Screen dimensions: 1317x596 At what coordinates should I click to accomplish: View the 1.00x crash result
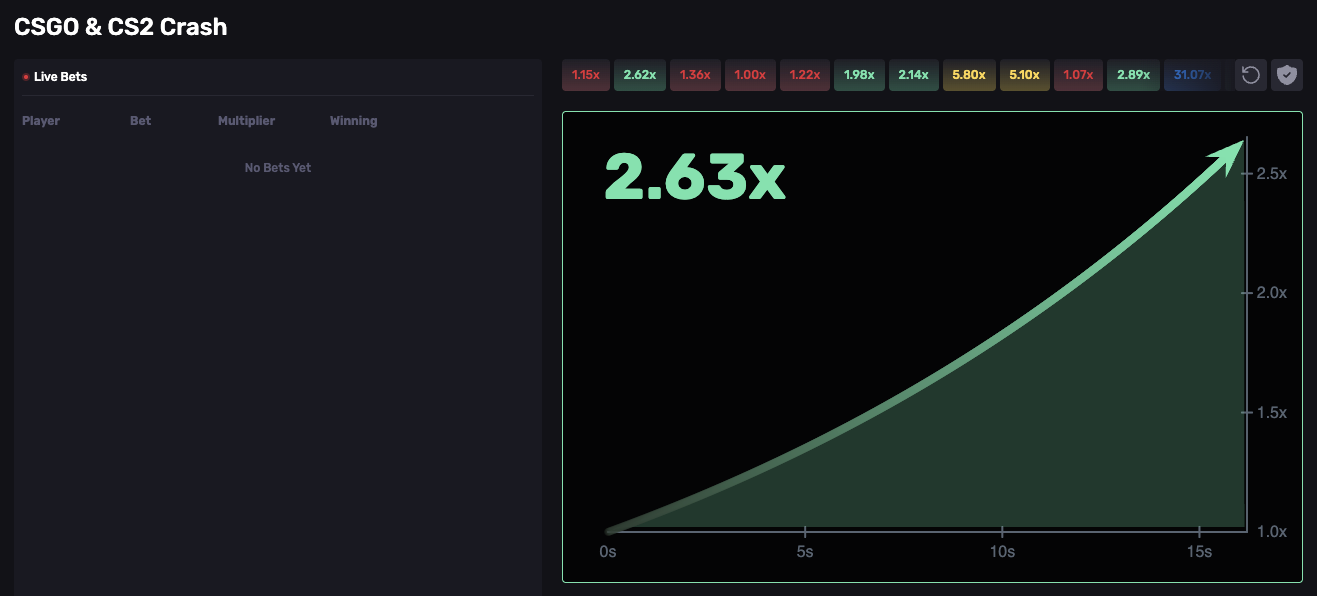click(x=750, y=75)
